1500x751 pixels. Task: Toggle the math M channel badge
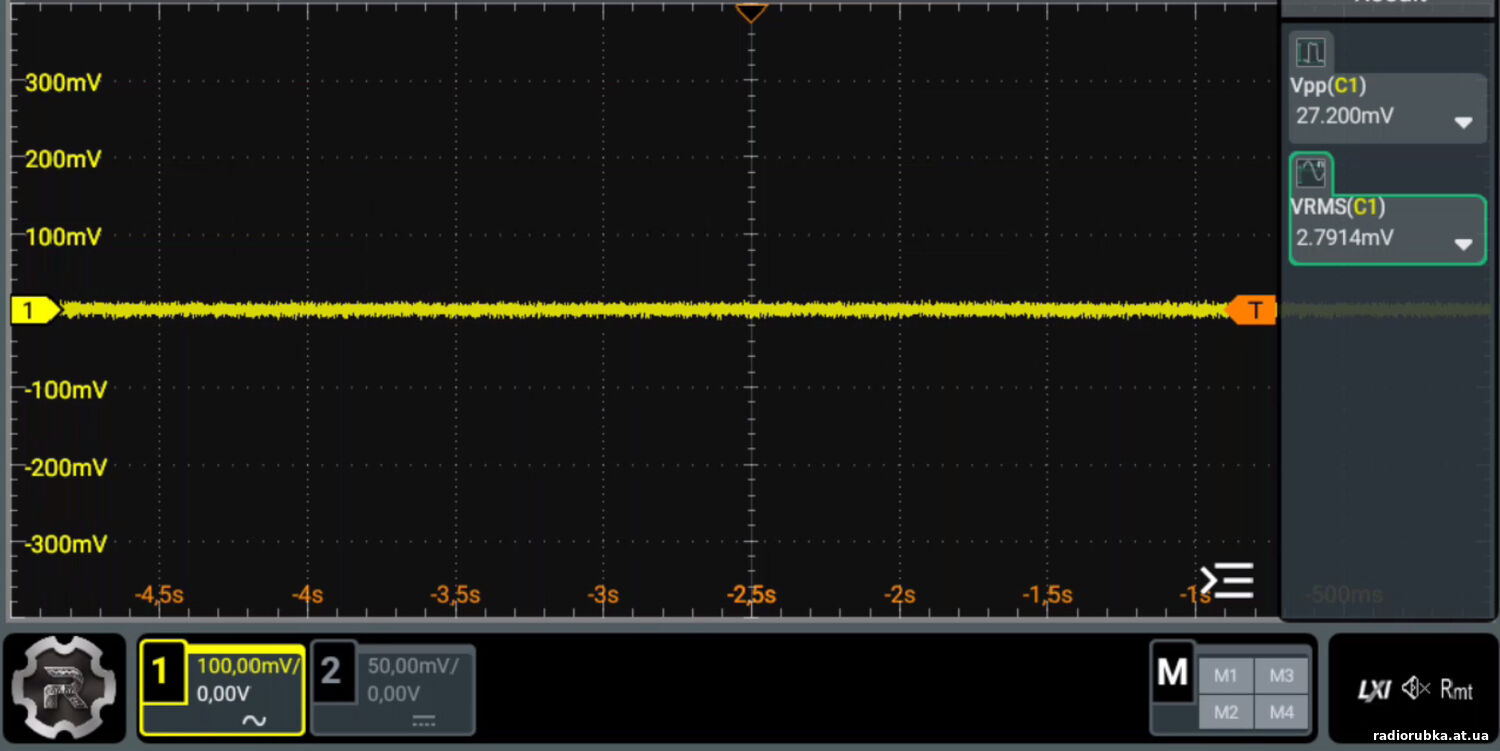point(1172,673)
